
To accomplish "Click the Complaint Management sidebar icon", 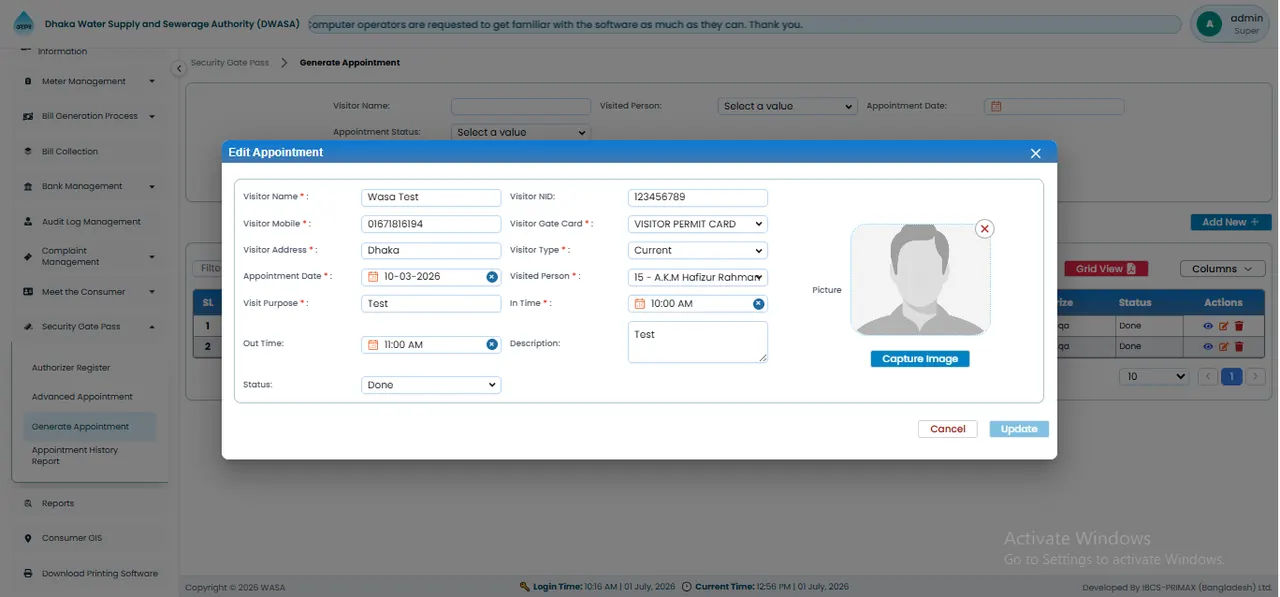I will pos(28,257).
